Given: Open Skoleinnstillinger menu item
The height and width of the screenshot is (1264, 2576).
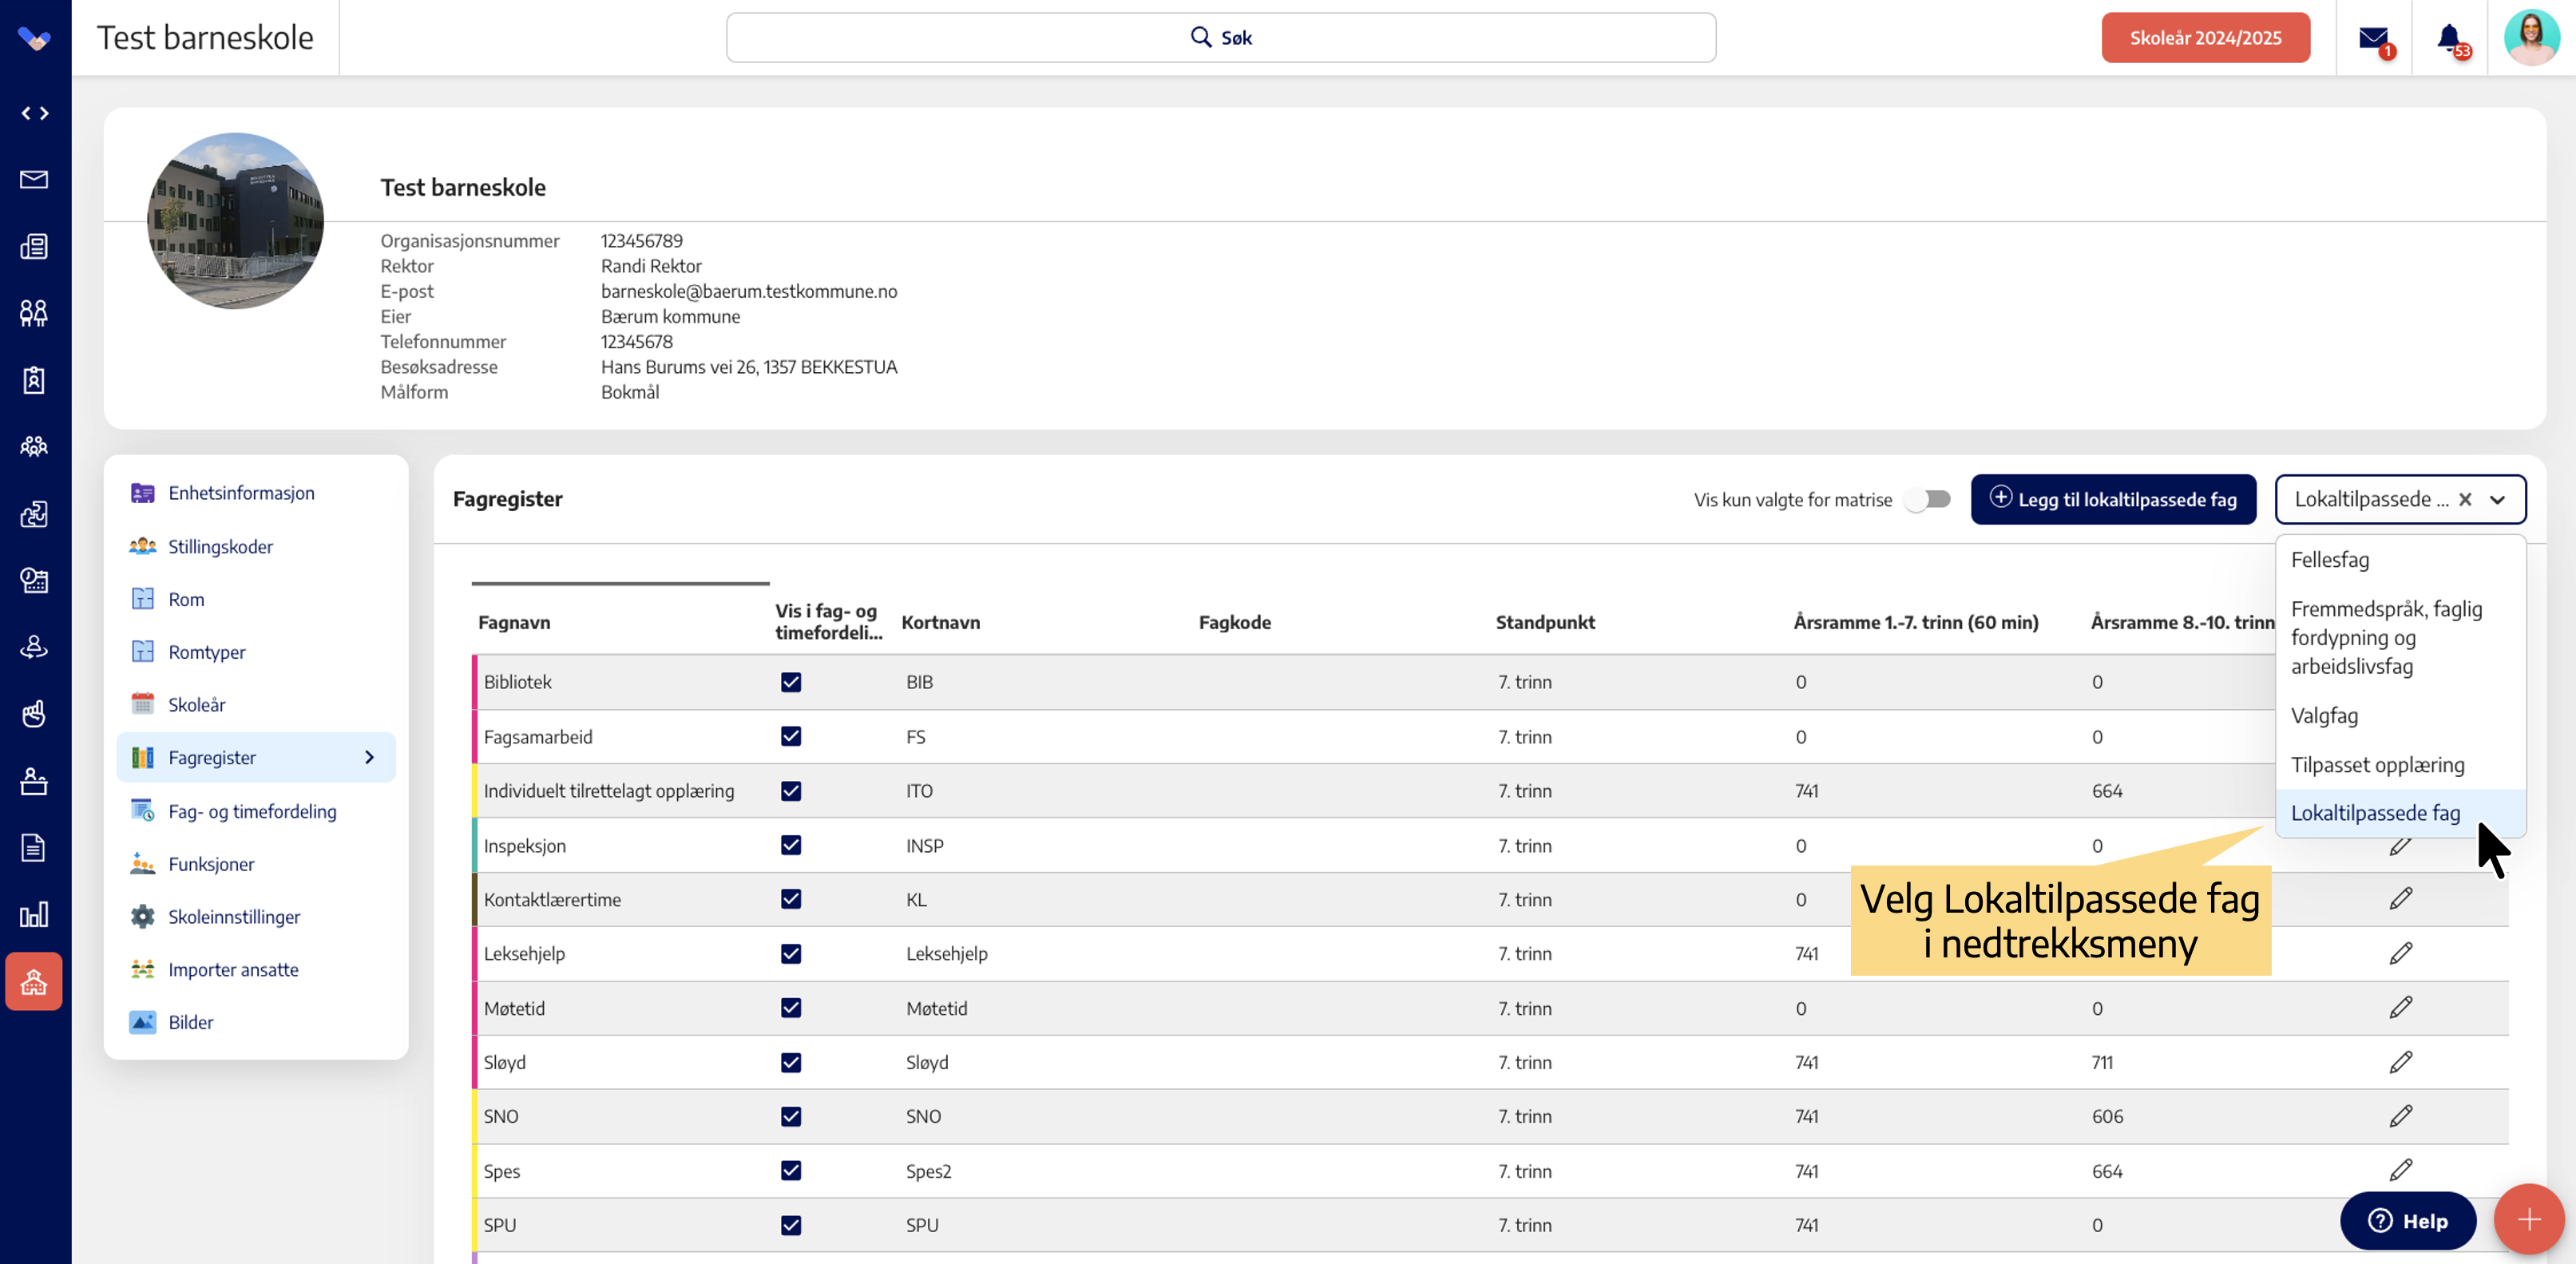Looking at the screenshot, I should pyautogui.click(x=234, y=917).
